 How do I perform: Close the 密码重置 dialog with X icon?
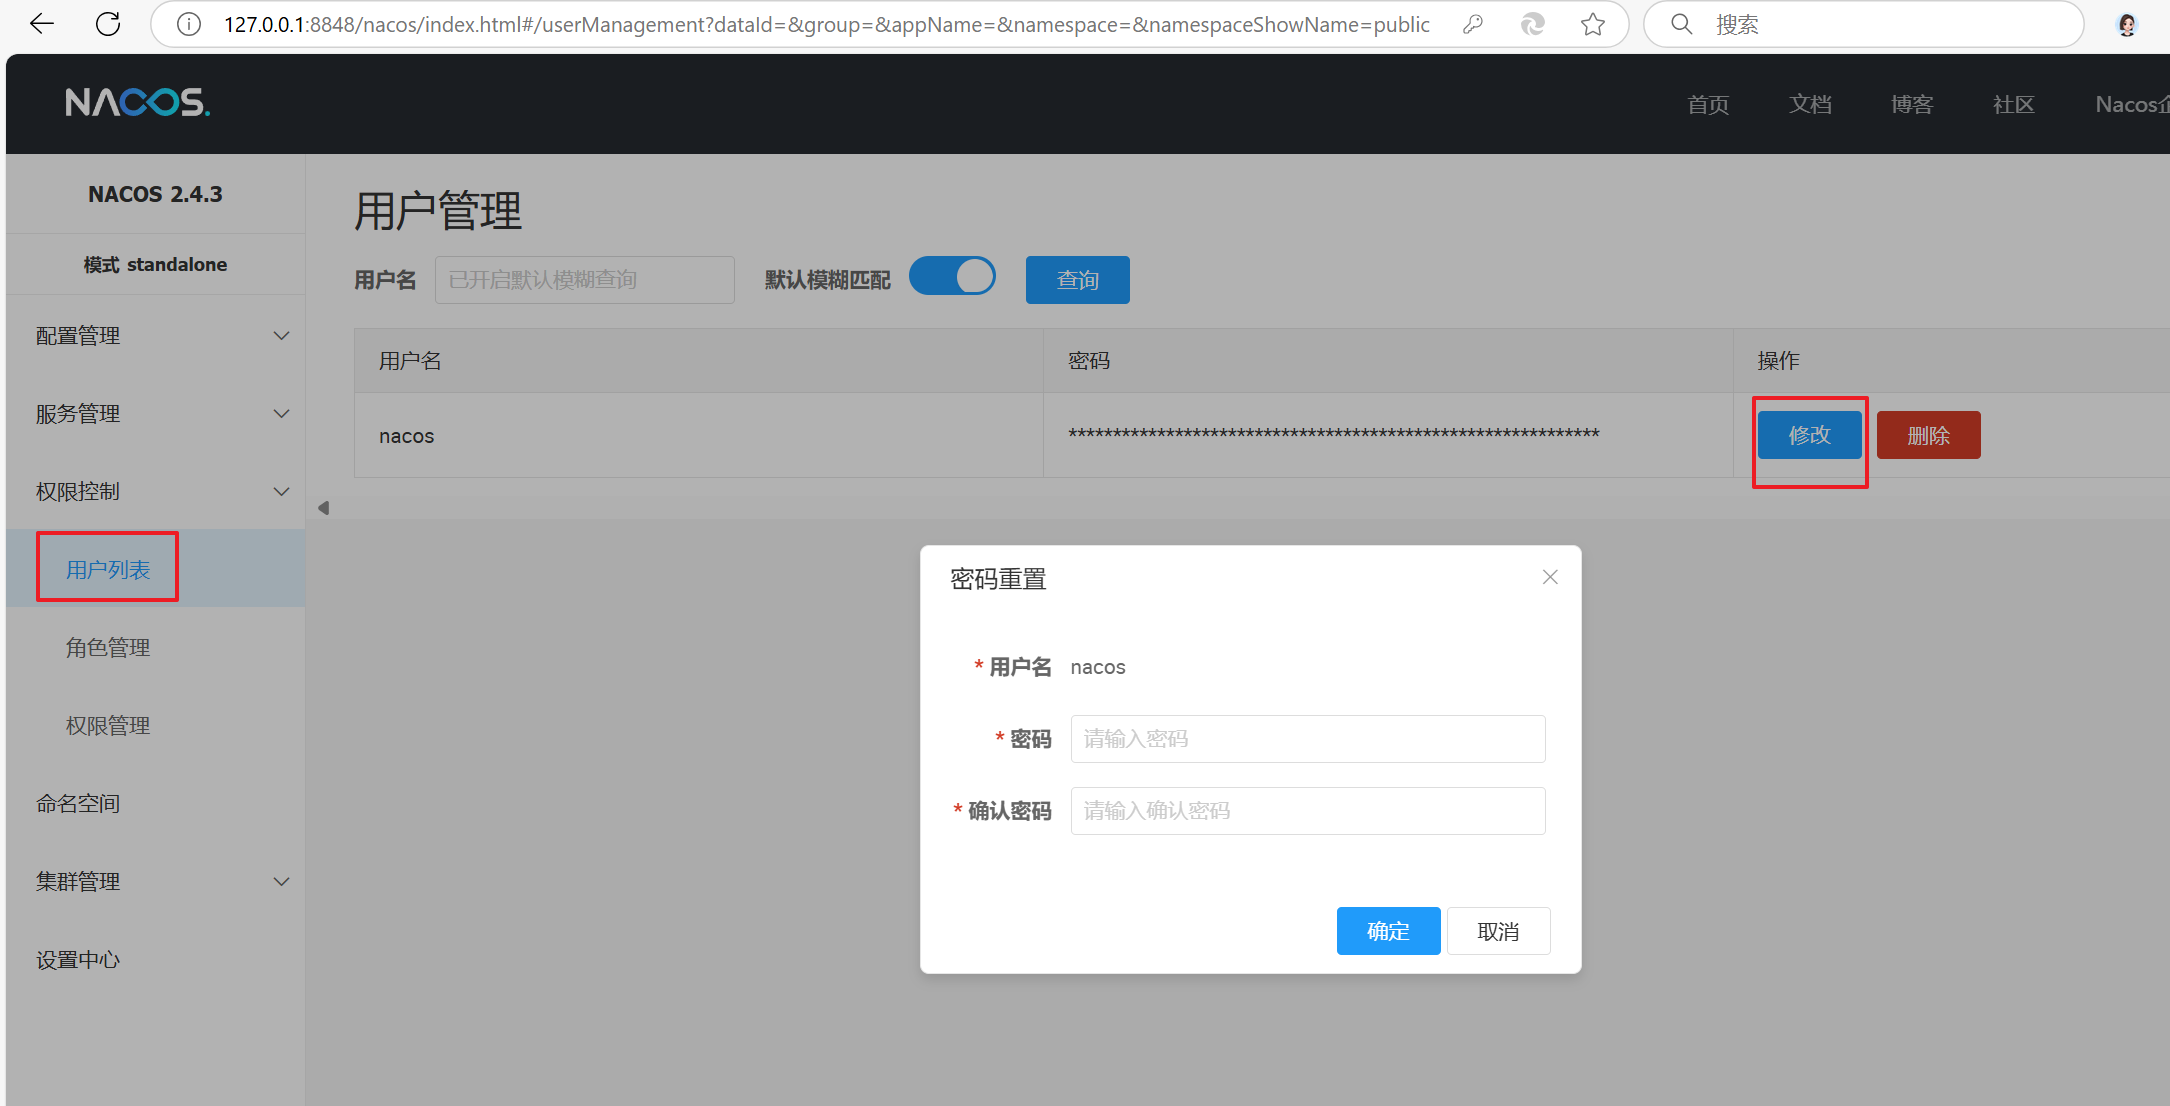click(1550, 577)
